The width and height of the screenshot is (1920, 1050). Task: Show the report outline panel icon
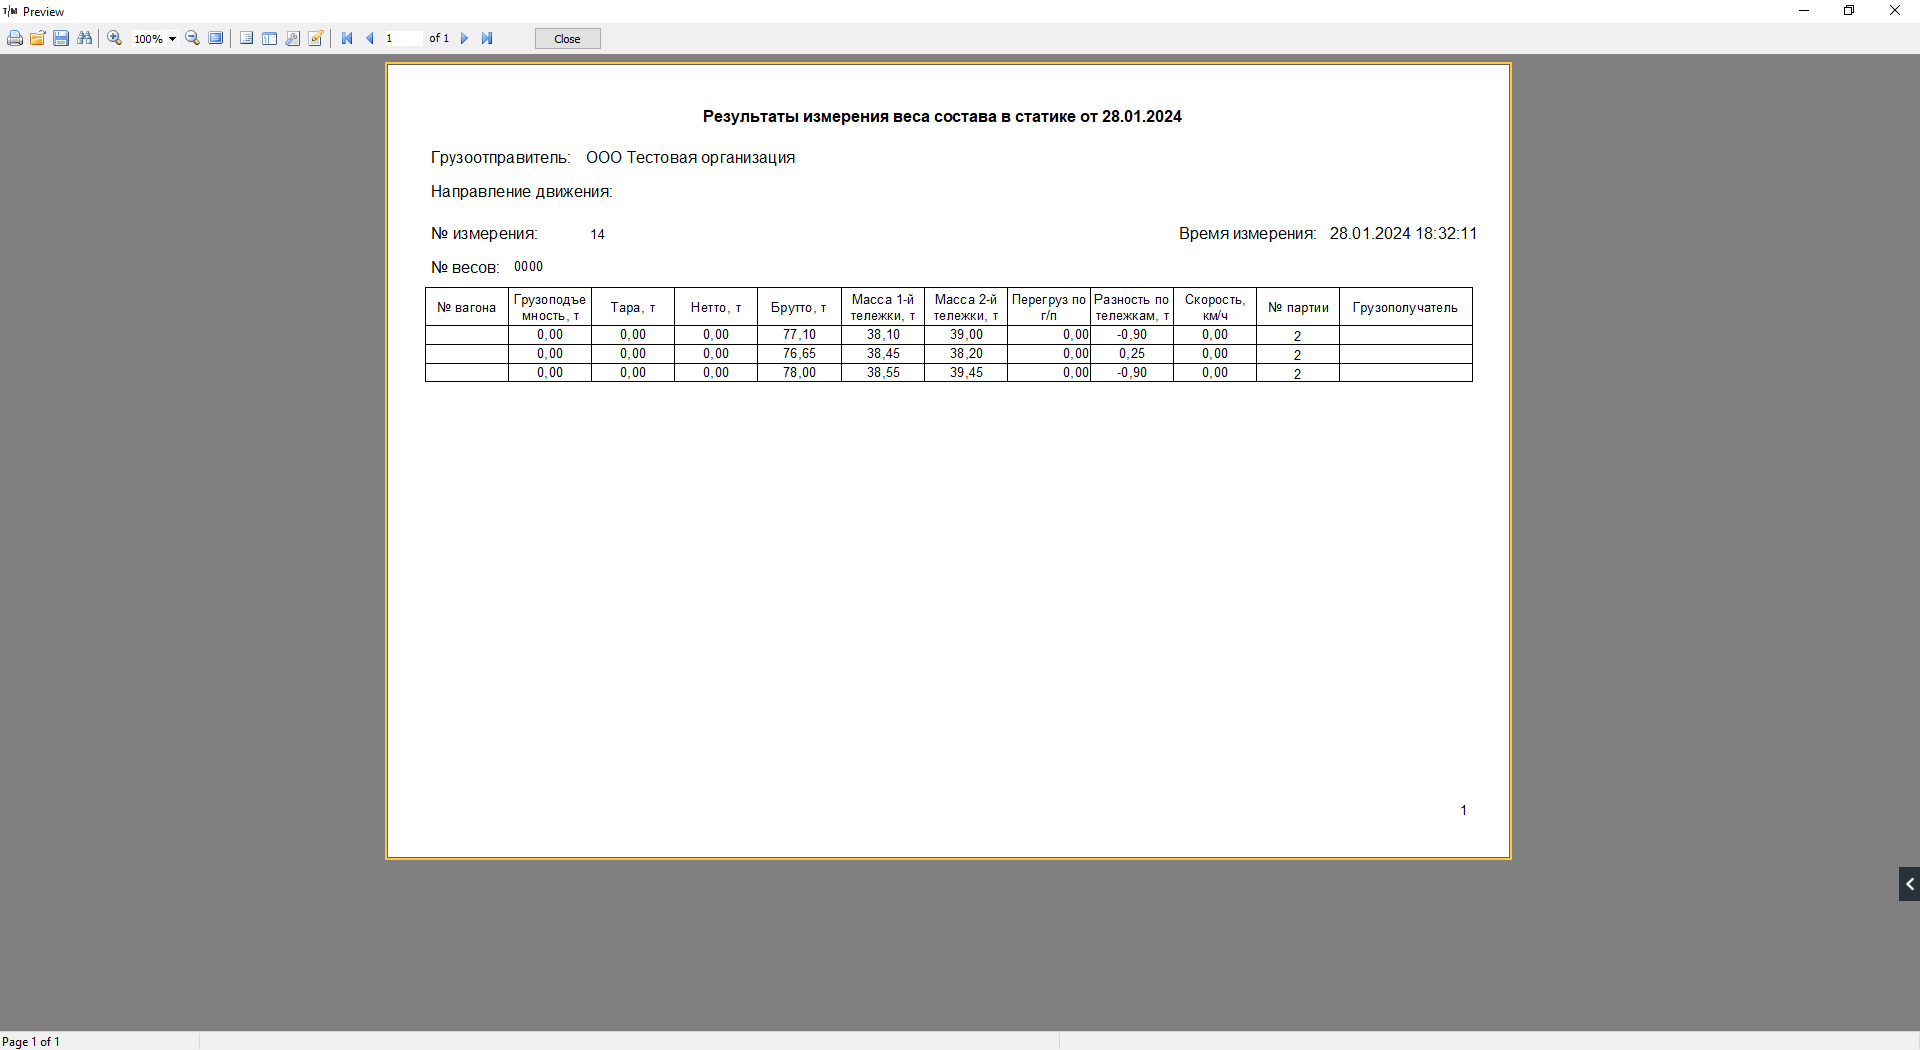coord(247,39)
